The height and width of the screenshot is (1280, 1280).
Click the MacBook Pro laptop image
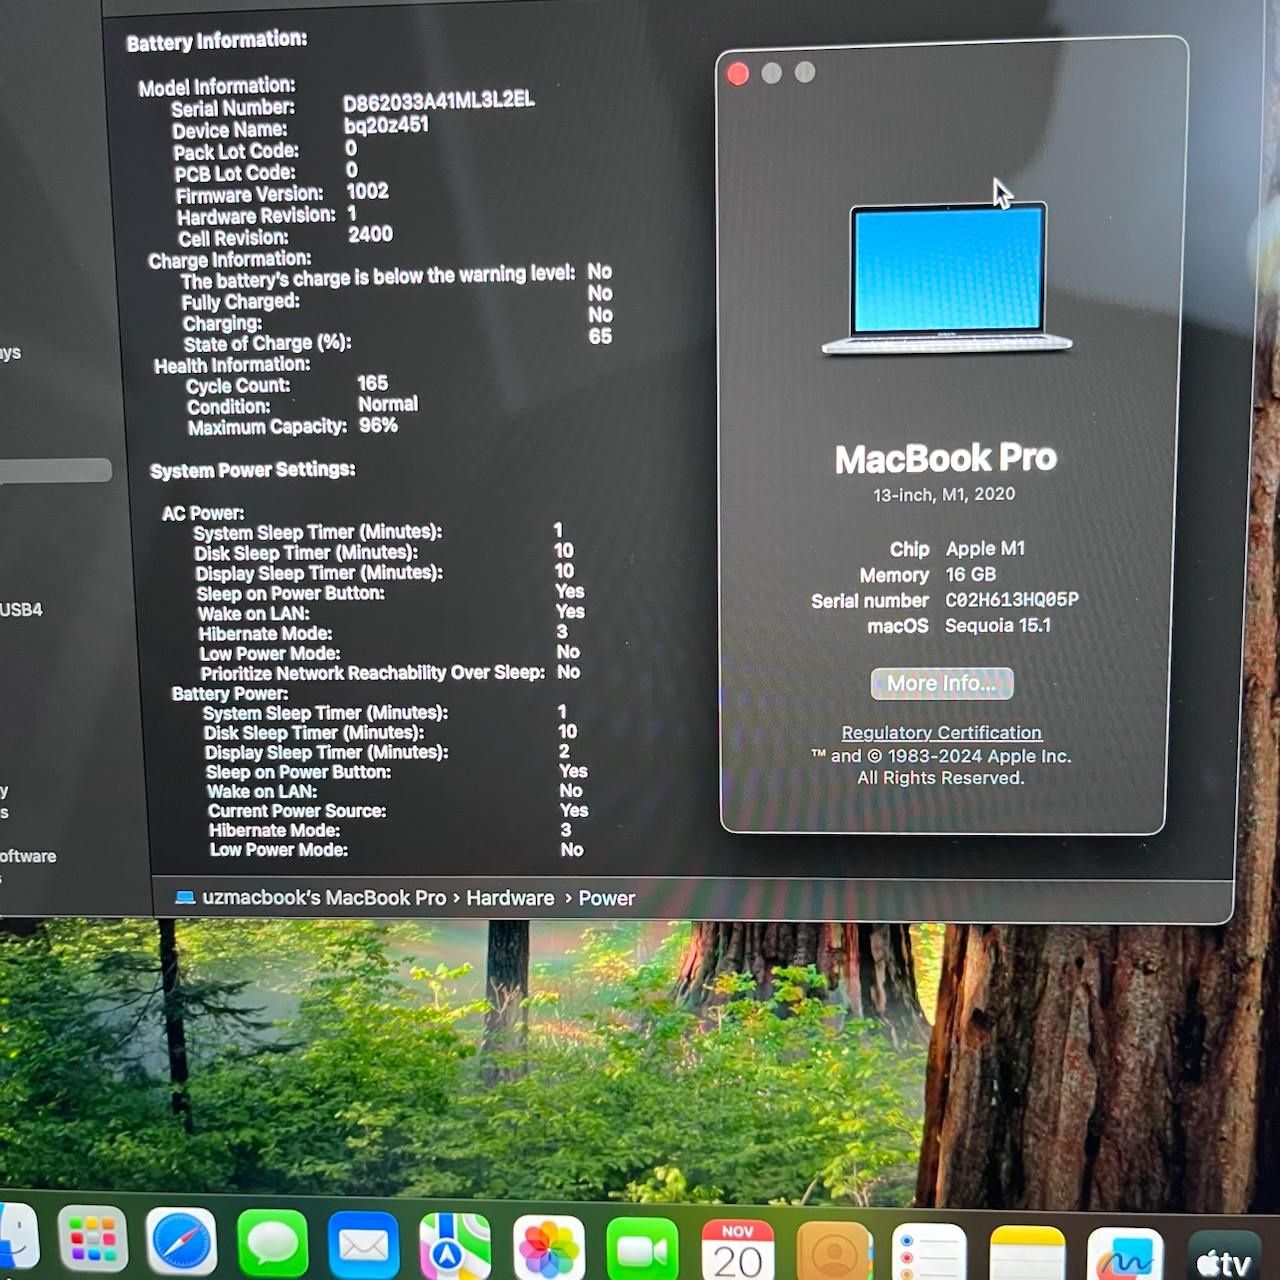(x=947, y=279)
